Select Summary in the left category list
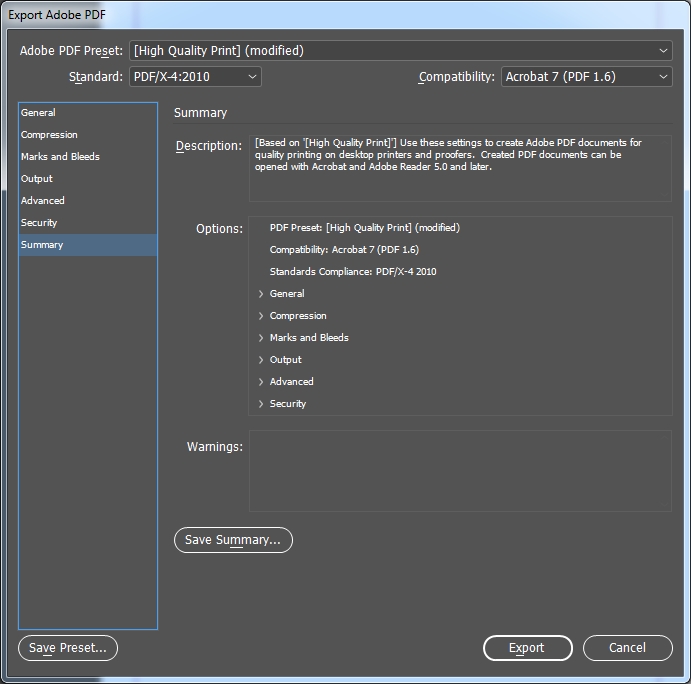 tap(88, 245)
